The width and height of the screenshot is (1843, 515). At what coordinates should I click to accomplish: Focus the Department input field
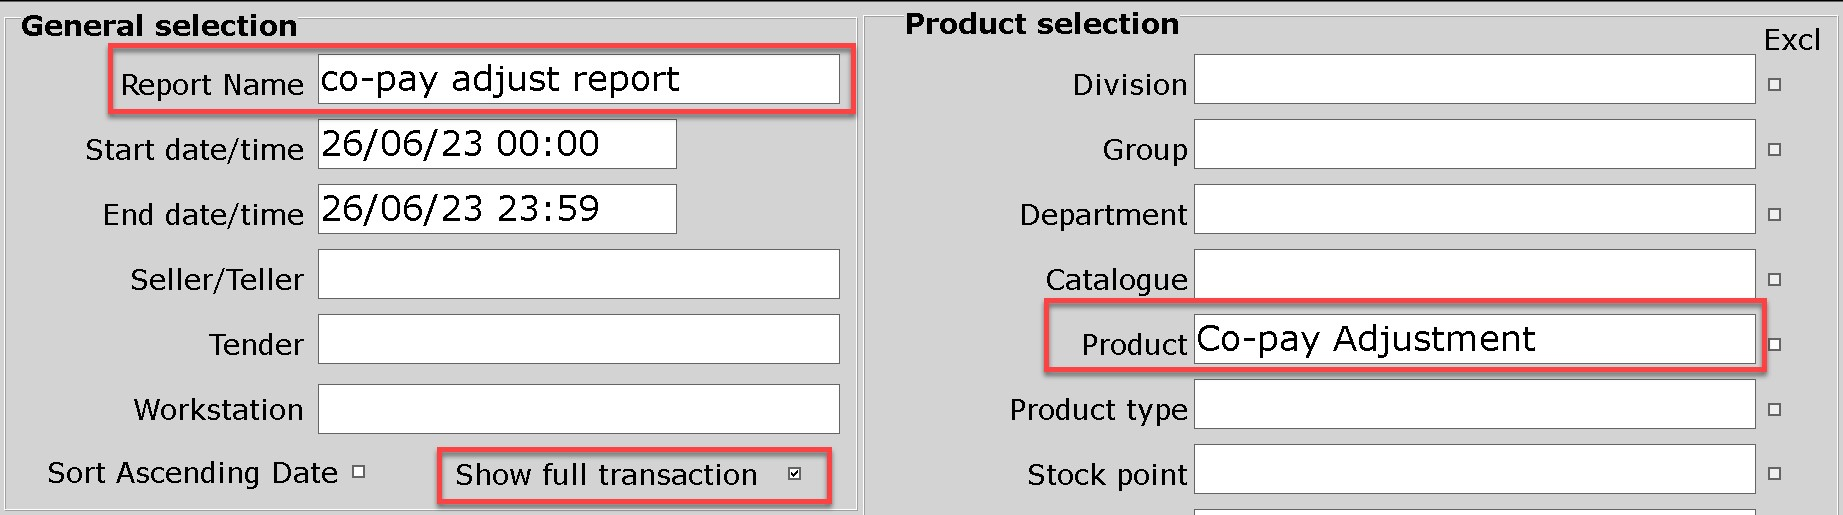(1475, 209)
